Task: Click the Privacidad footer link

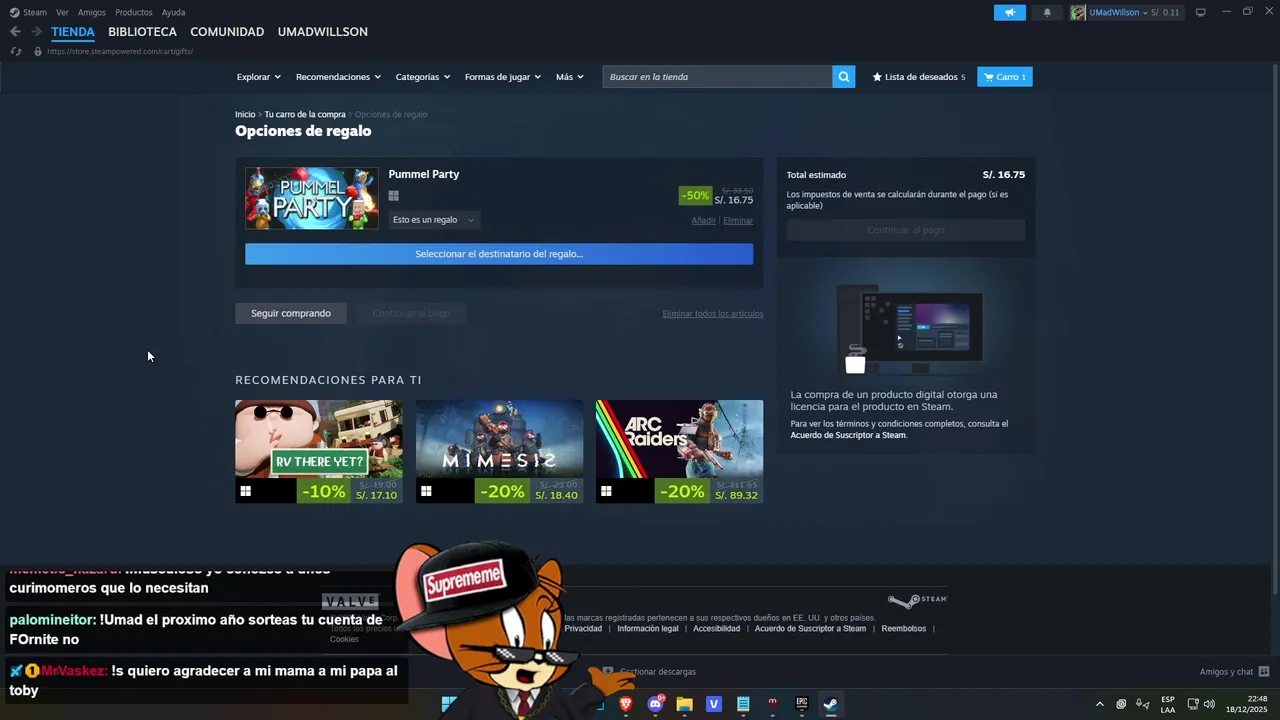Action: tap(583, 629)
